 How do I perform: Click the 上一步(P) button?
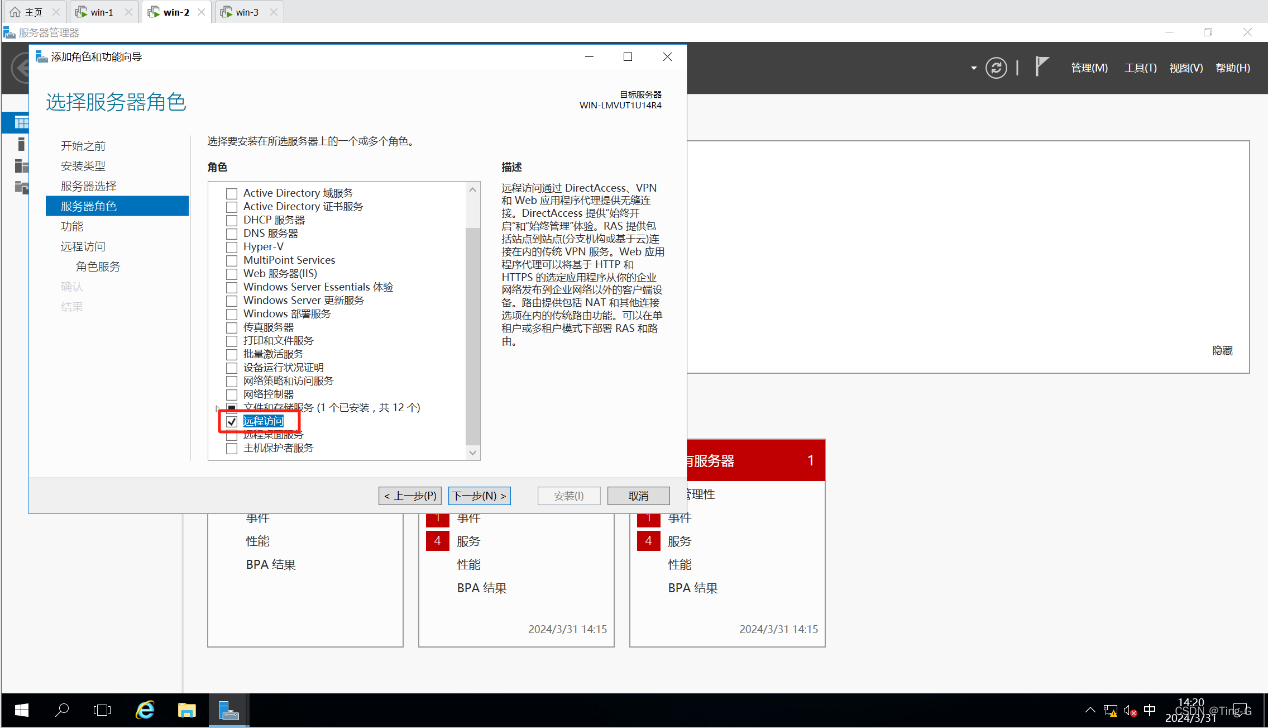click(x=411, y=496)
